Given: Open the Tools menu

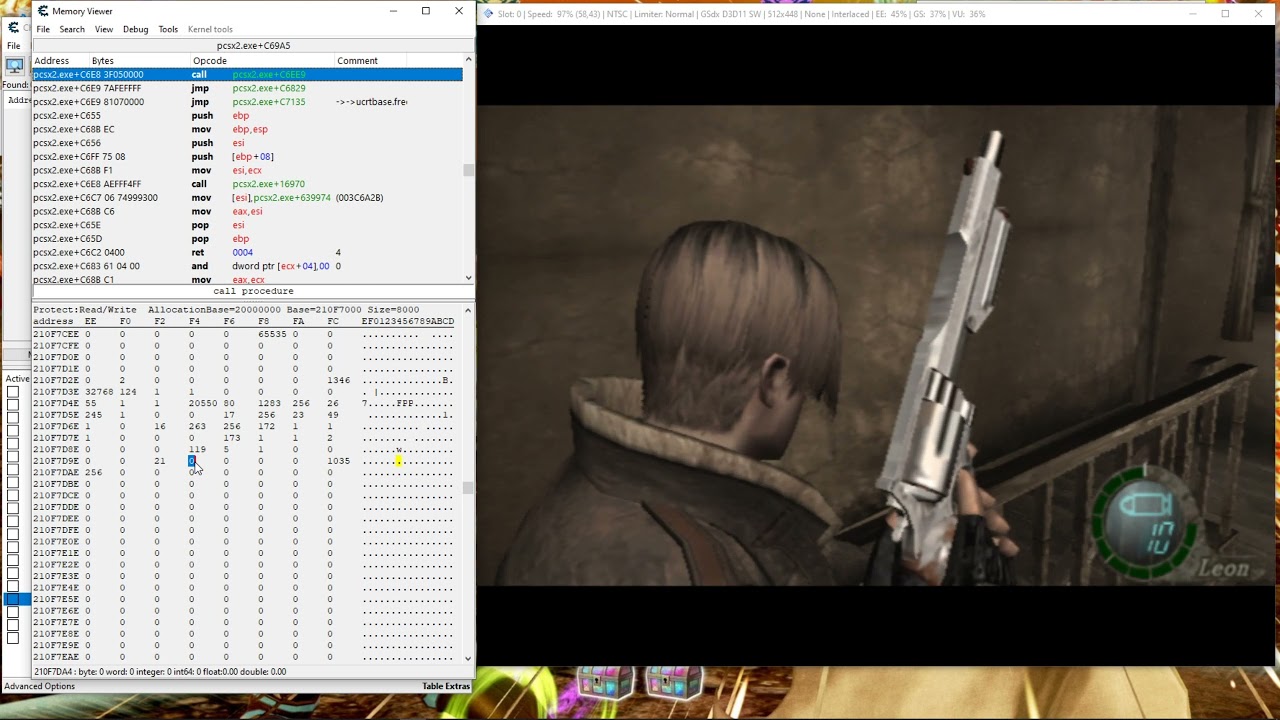Looking at the screenshot, I should [x=168, y=29].
